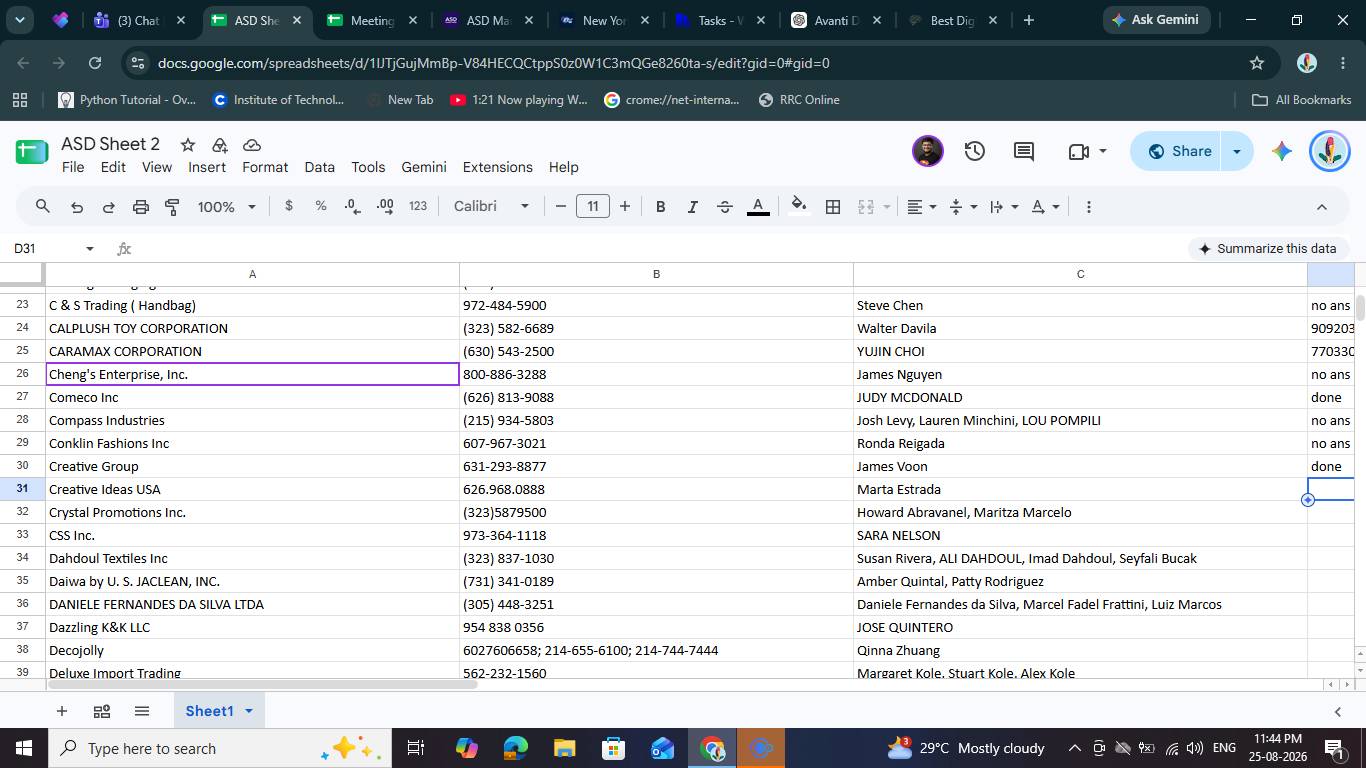Click the paint format icon

(x=172, y=207)
